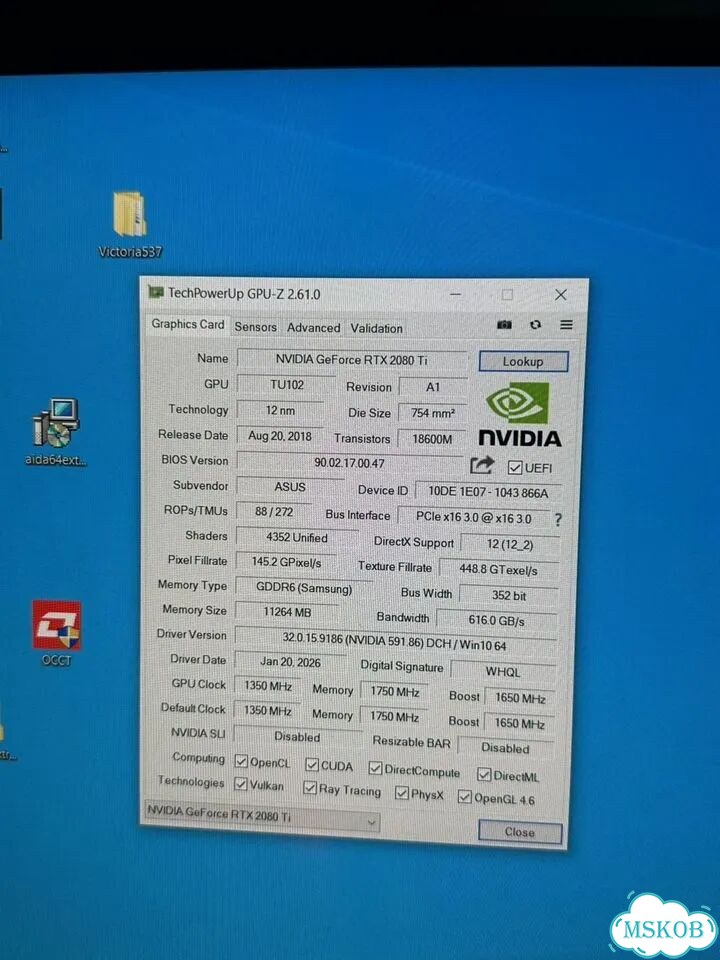Toggle the UEFI checkbox
This screenshot has width=720, height=960.
pyautogui.click(x=515, y=468)
